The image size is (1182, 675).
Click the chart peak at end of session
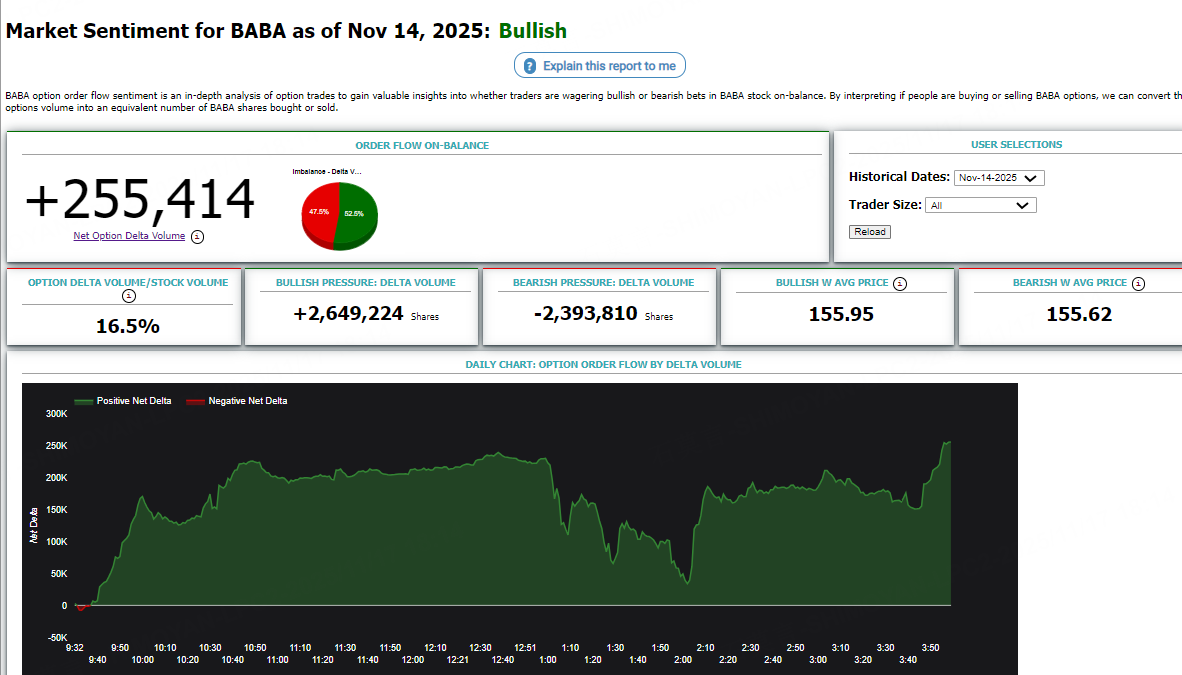pos(948,443)
